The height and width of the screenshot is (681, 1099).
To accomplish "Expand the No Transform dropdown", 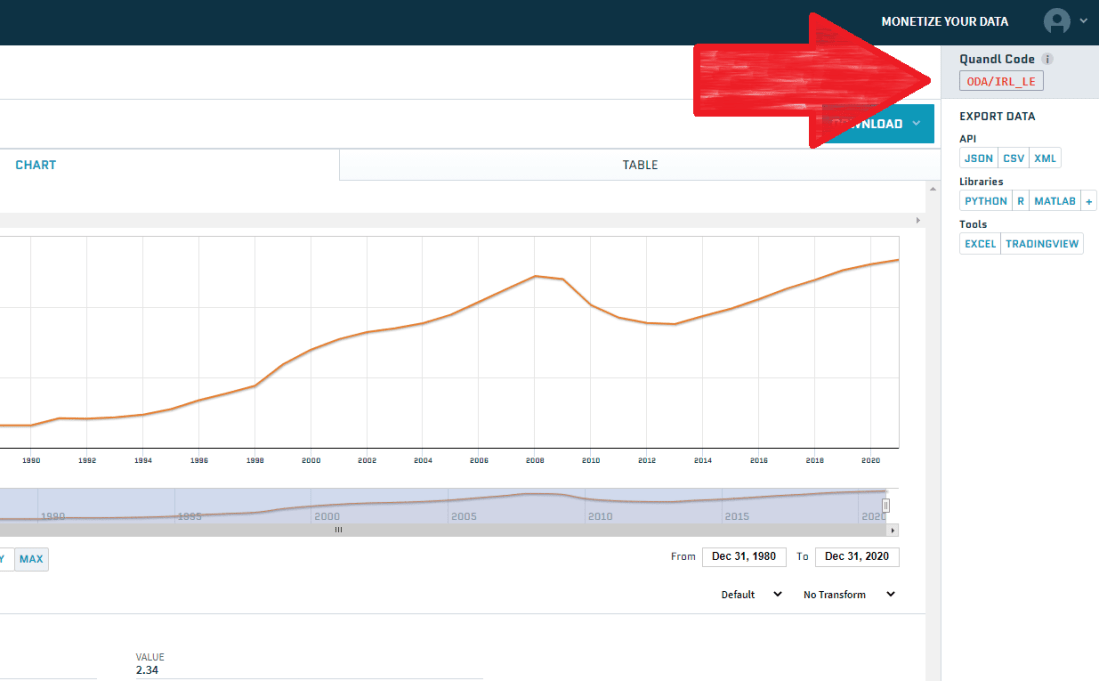I will pos(849,595).
